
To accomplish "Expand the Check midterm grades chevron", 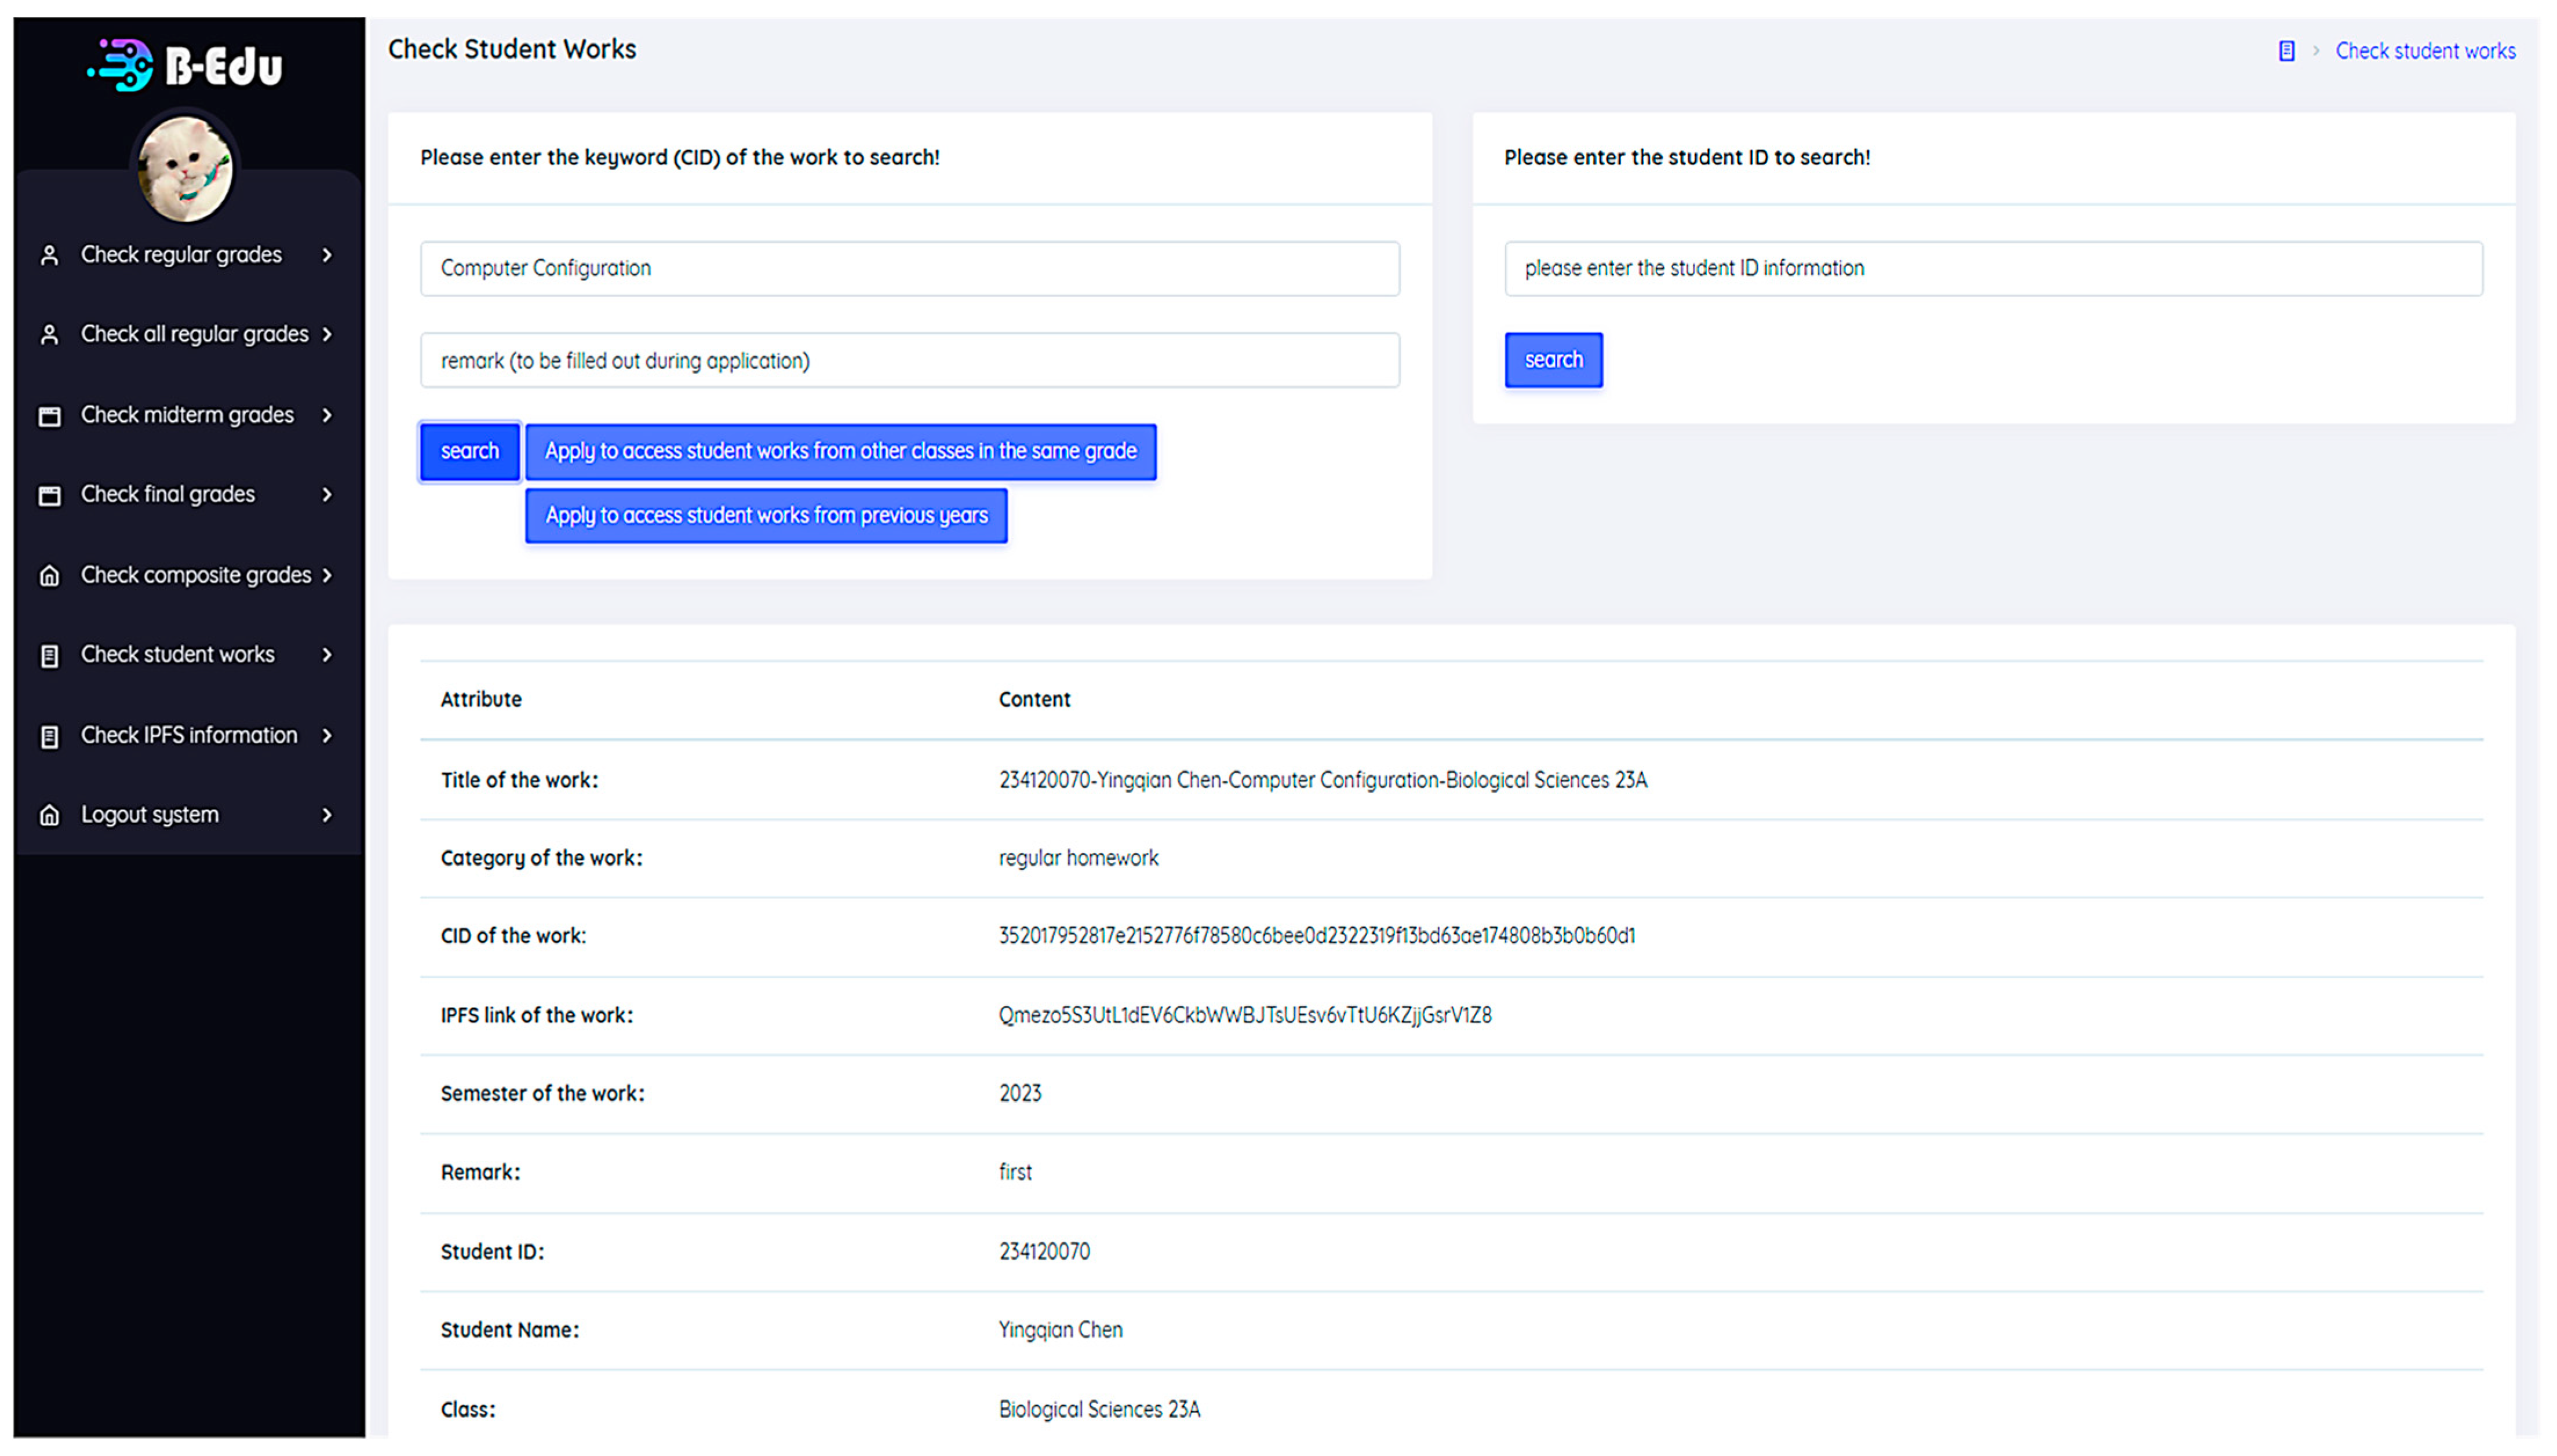I will (x=327, y=415).
